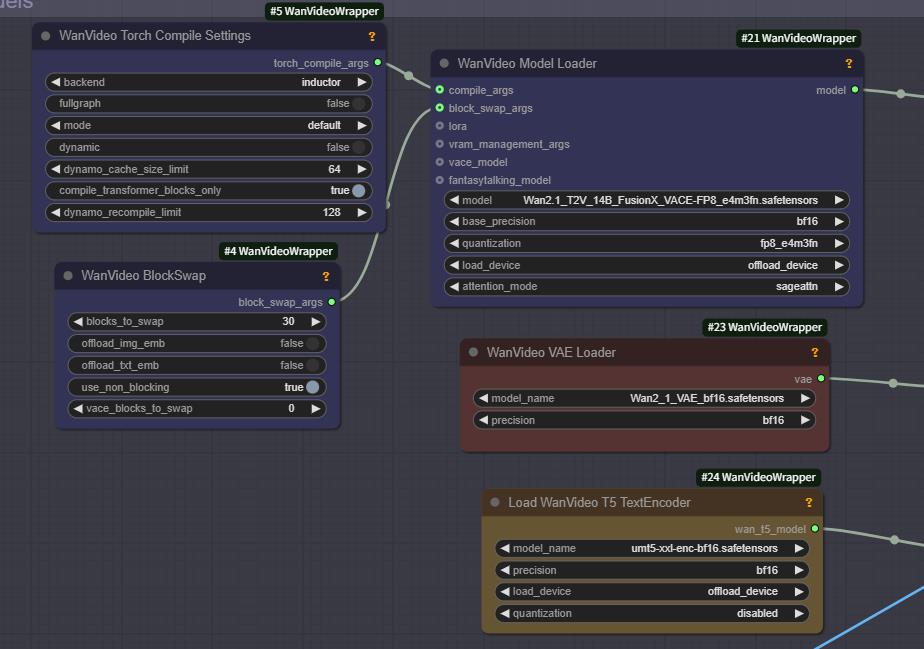
Task: Click the fantasytalking_model input connector
Action: point(440,180)
